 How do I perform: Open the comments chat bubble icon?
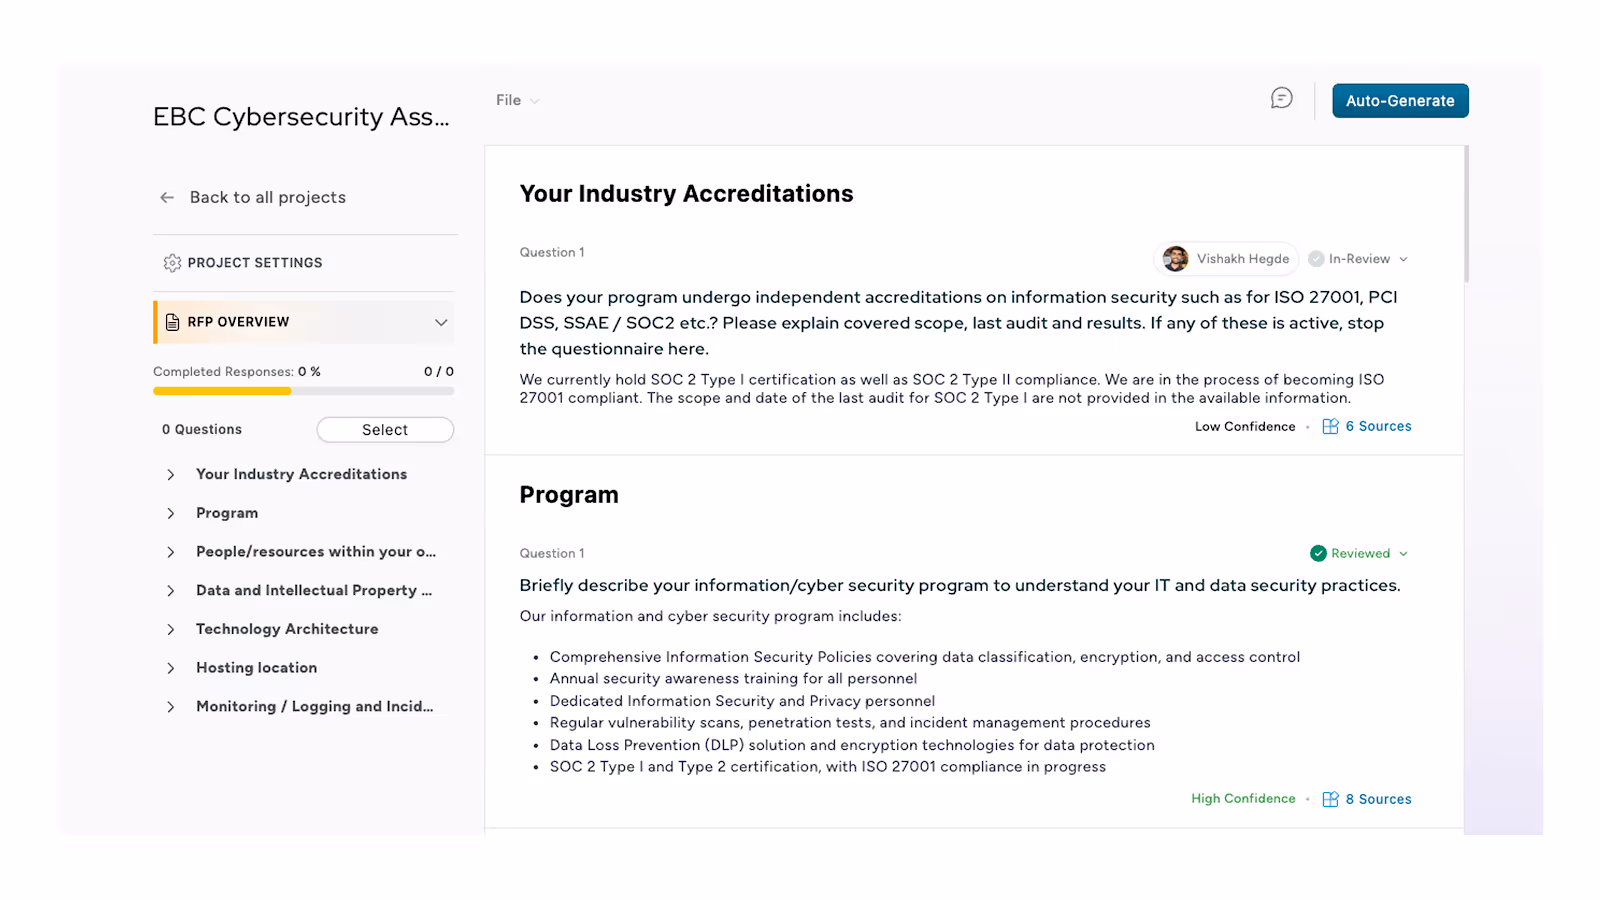[1281, 98]
